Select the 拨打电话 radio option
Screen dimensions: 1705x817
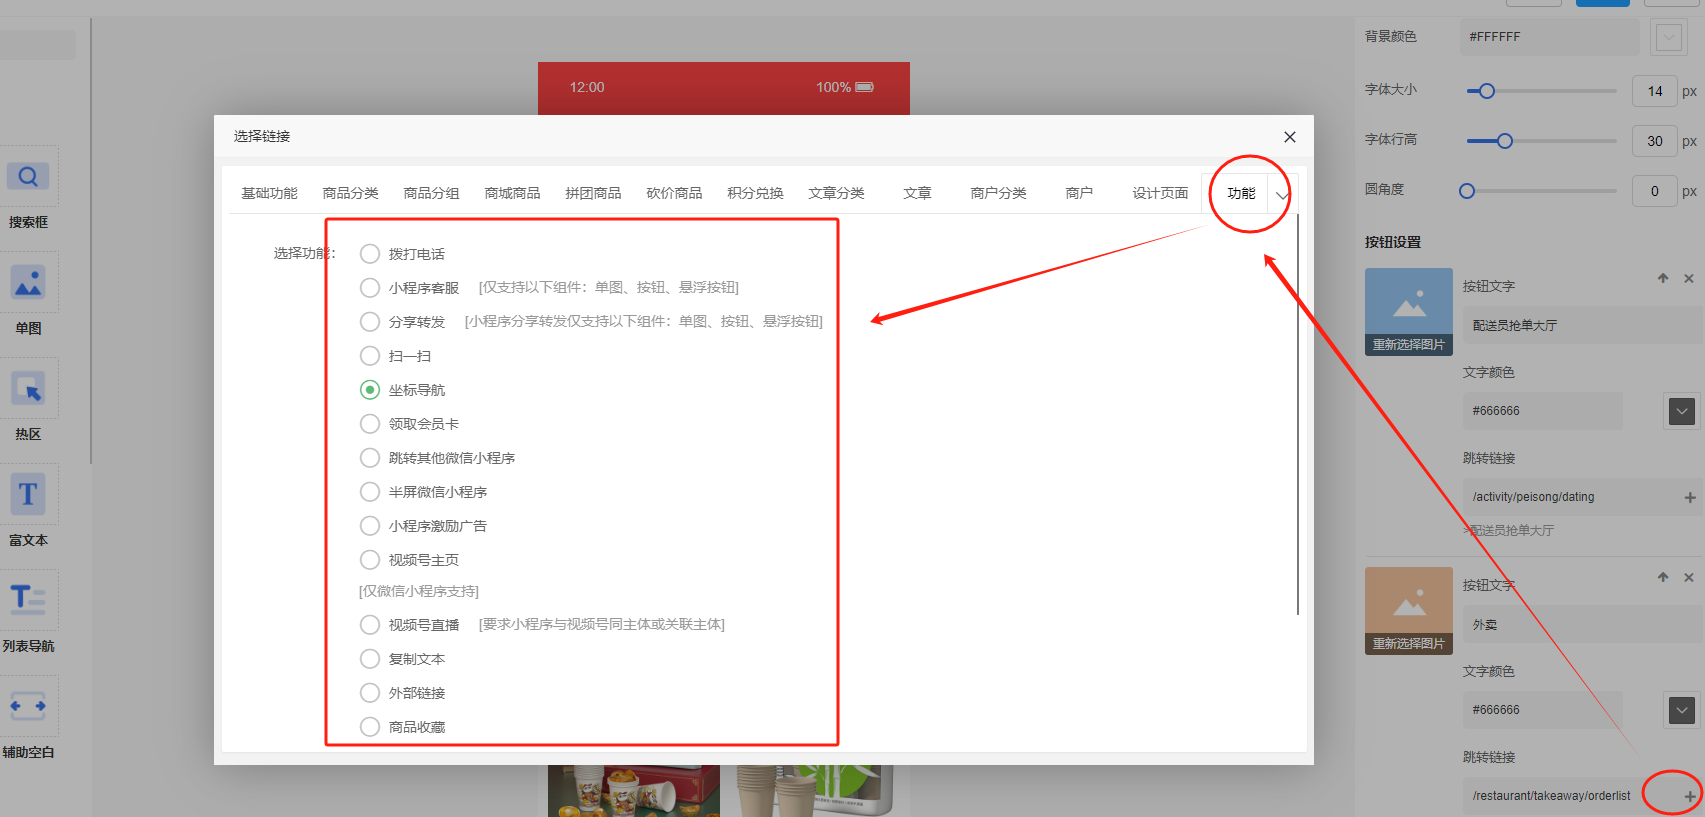coord(370,254)
